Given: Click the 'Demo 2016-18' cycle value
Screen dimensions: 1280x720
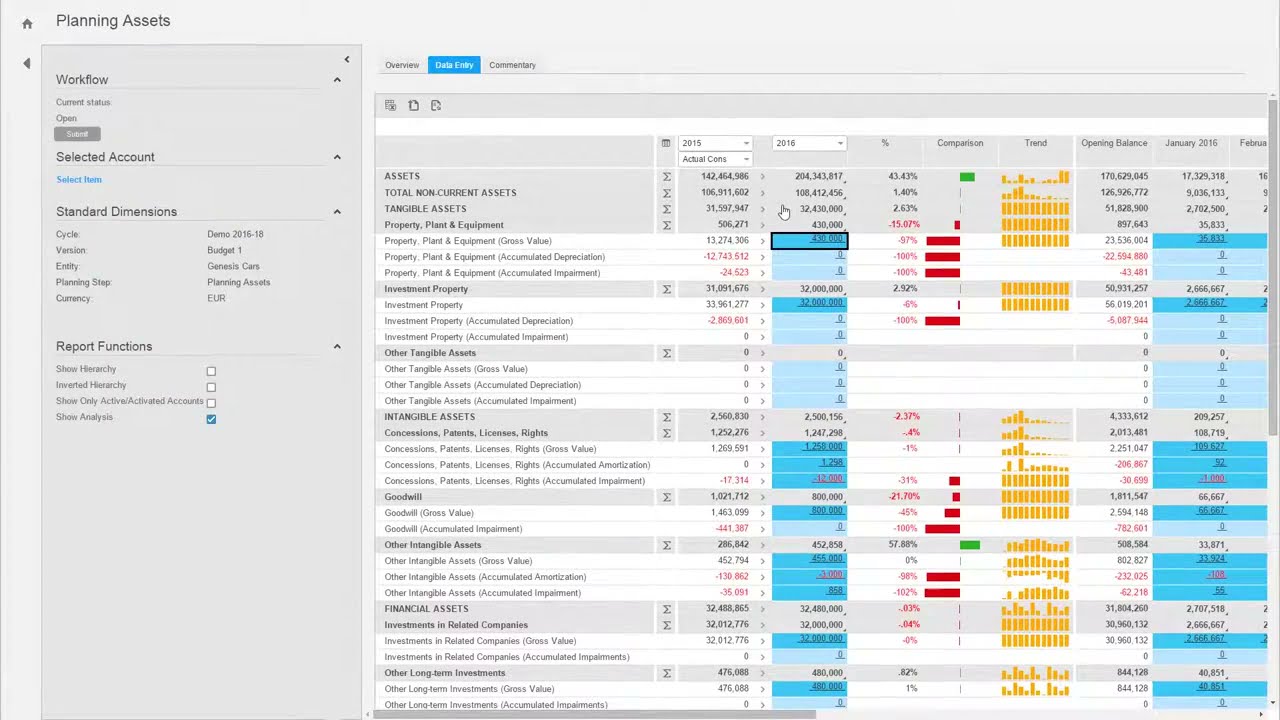Looking at the screenshot, I should (235, 235).
